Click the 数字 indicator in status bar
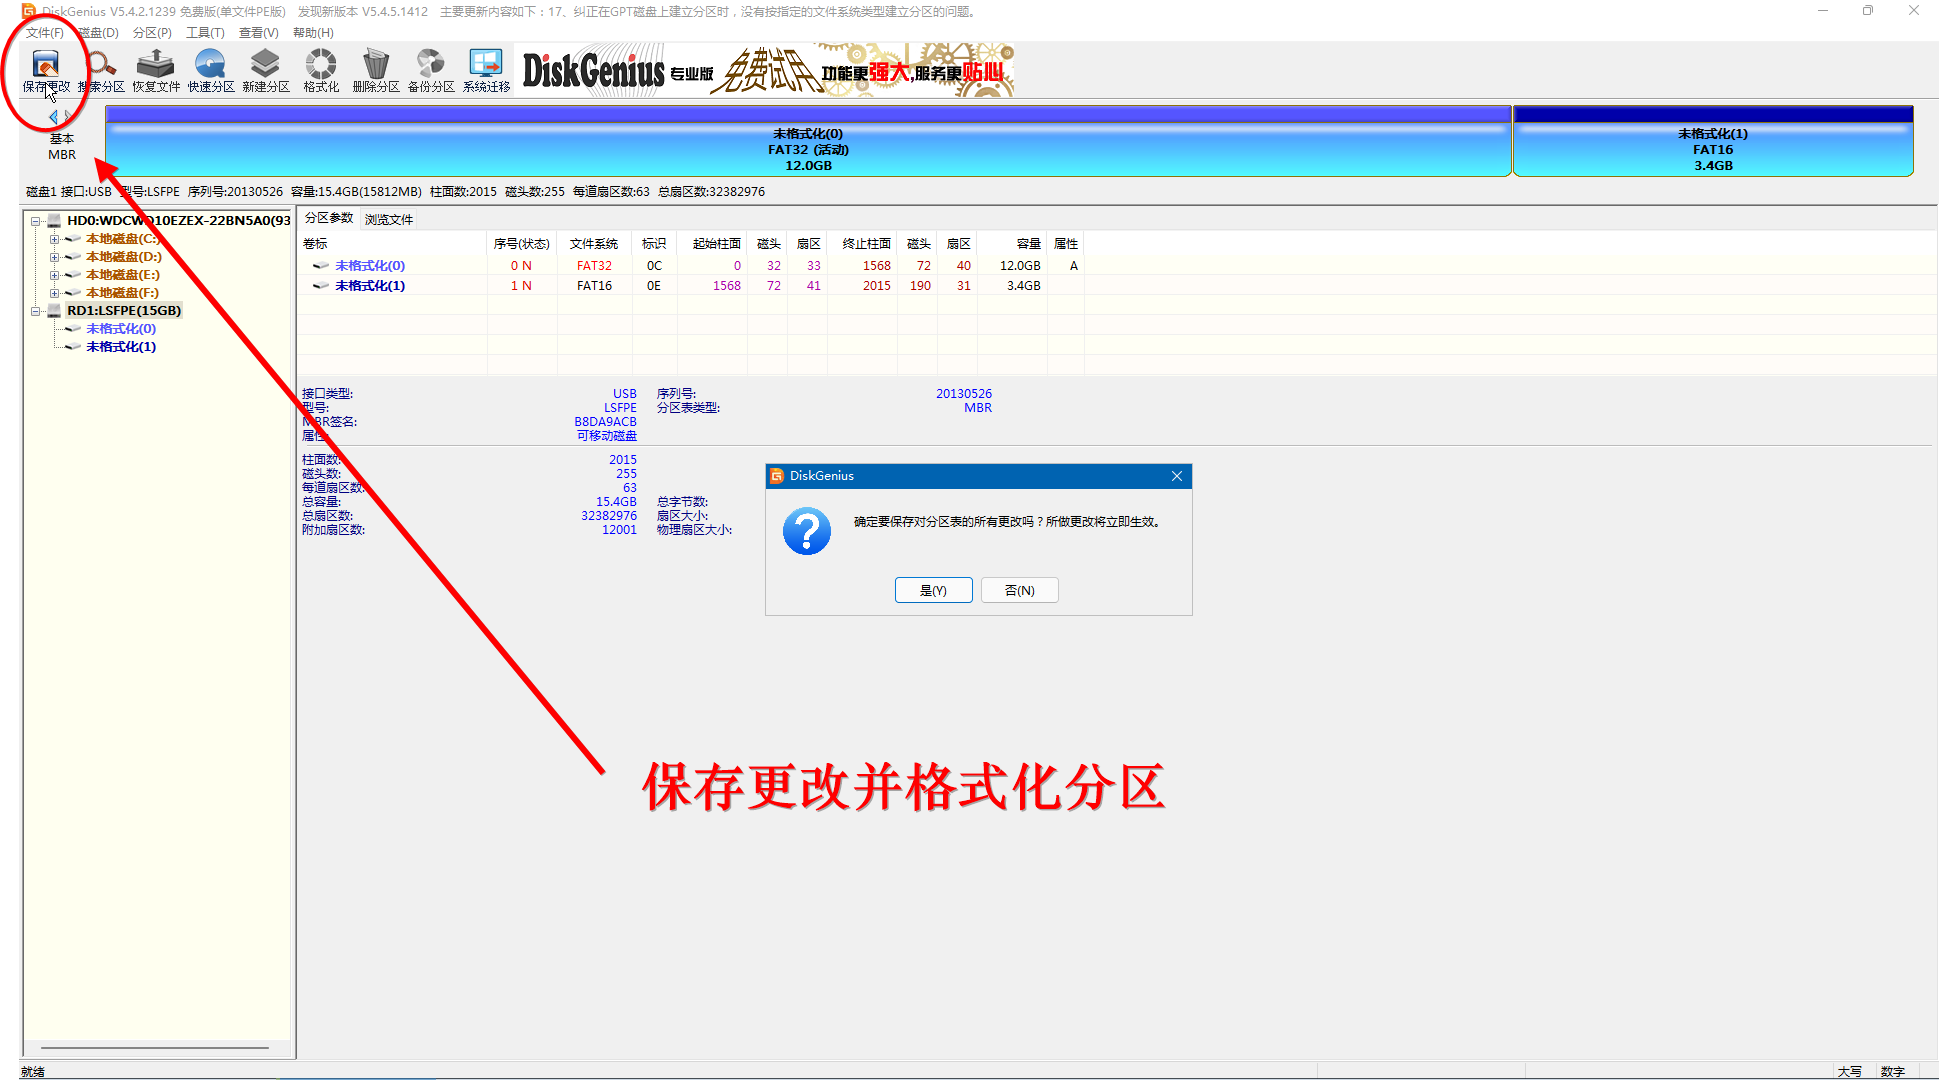 point(1892,1071)
